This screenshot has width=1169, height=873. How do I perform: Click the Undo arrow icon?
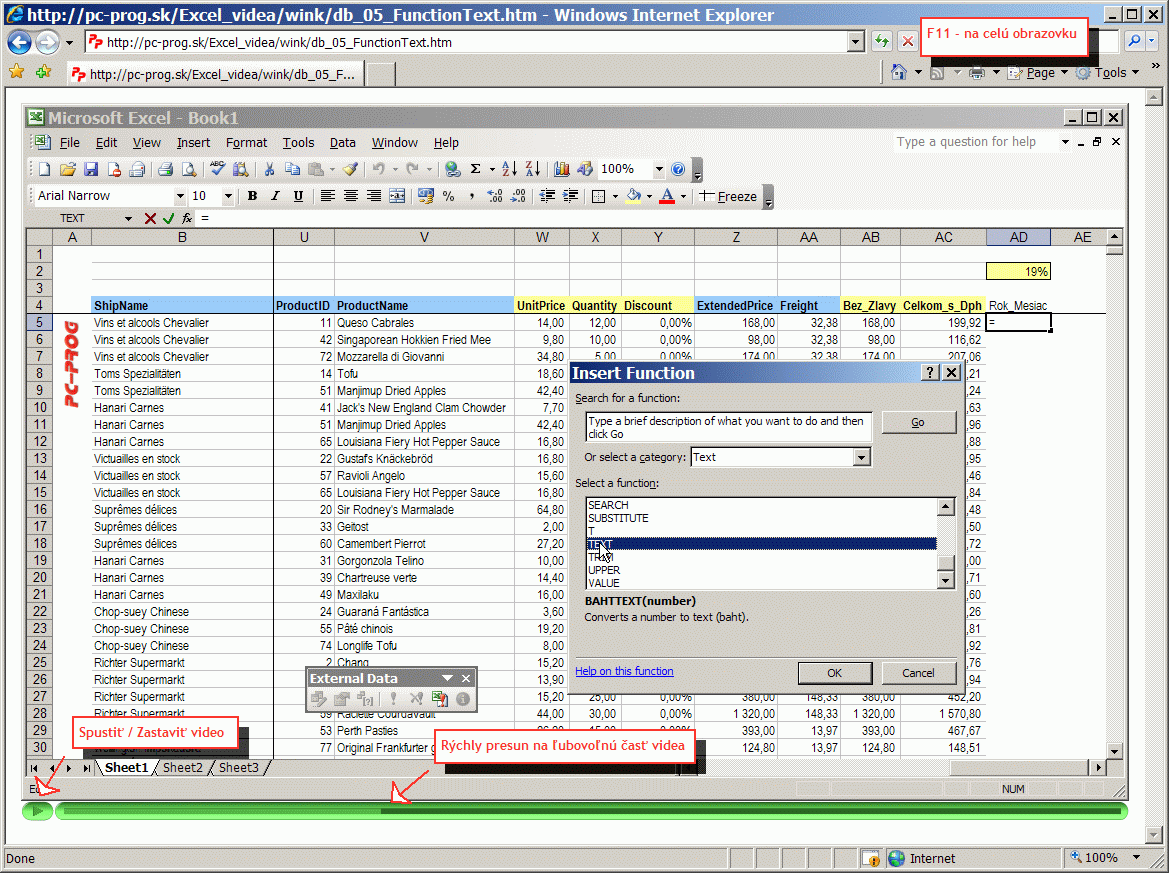tap(379, 169)
